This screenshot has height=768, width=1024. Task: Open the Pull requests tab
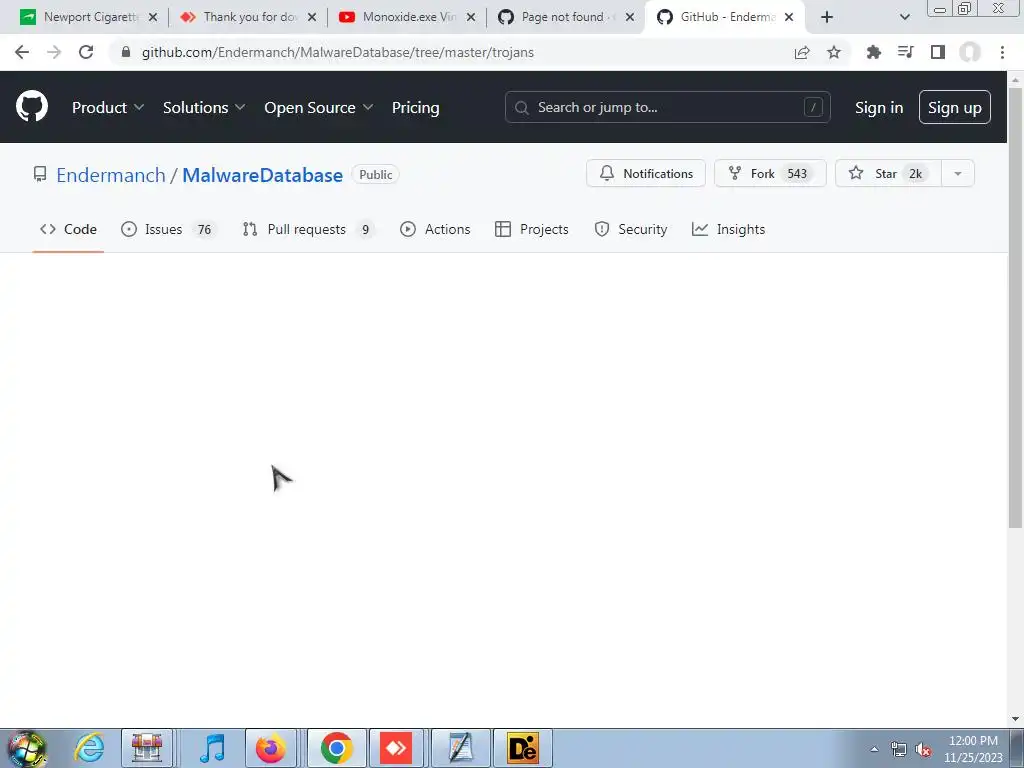[308, 229]
